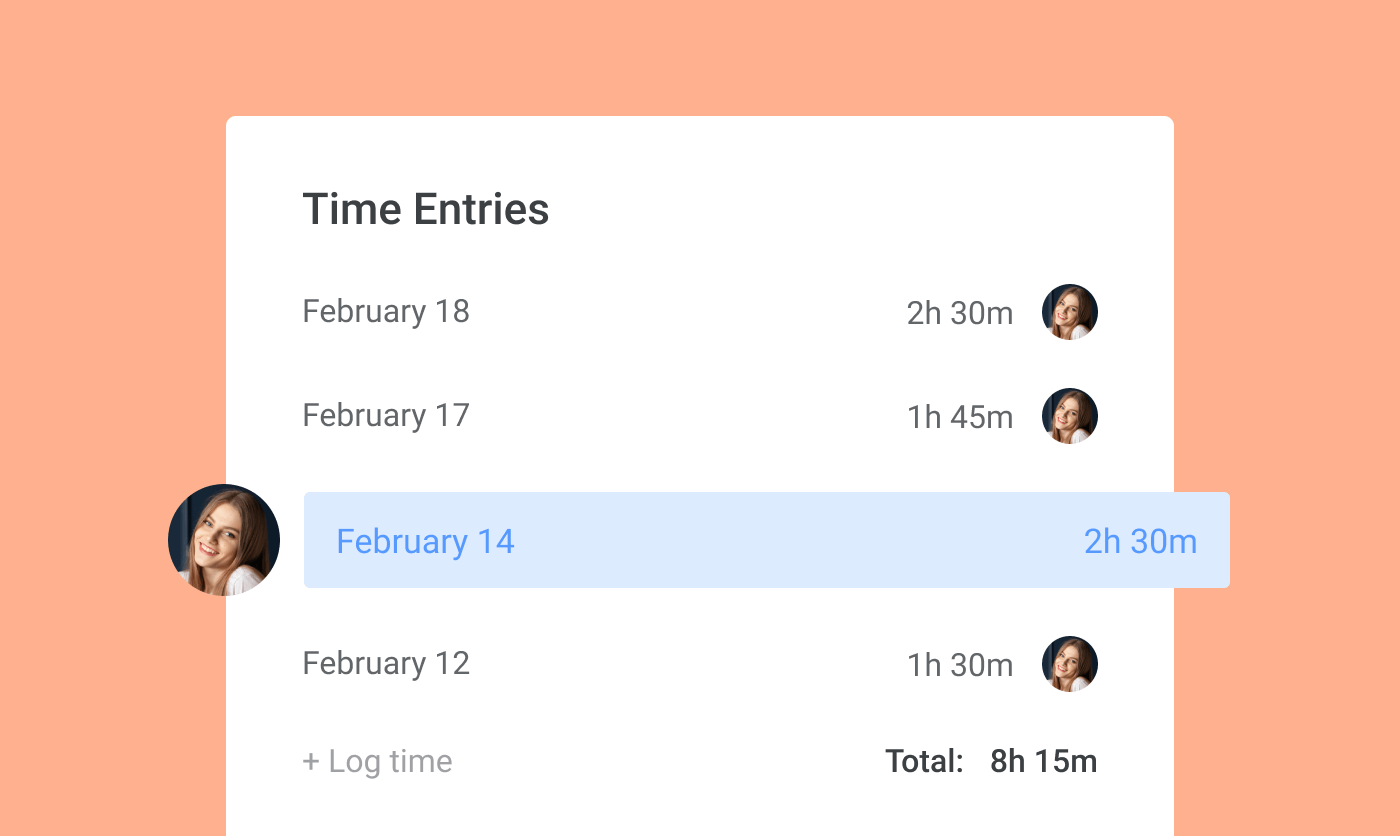Click the 8h 15m total value
Image resolution: width=1400 pixels, height=836 pixels.
1043,761
